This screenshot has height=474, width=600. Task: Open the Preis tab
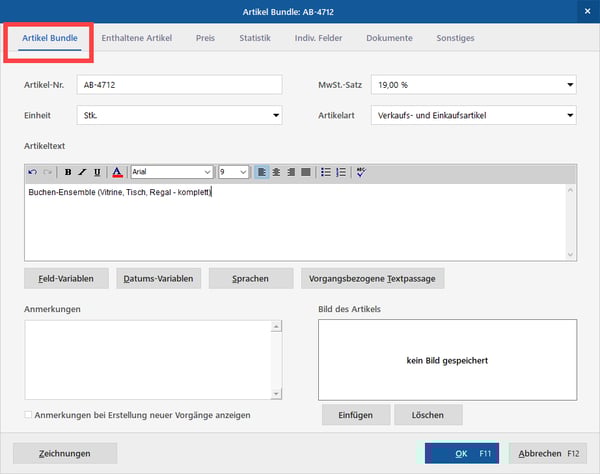(205, 38)
